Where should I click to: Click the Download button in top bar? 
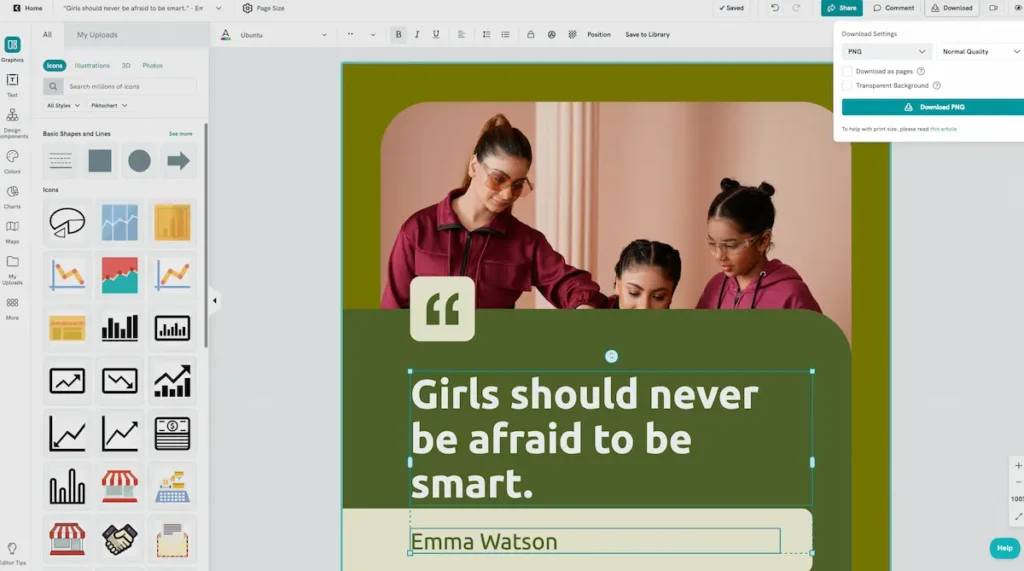coord(952,8)
